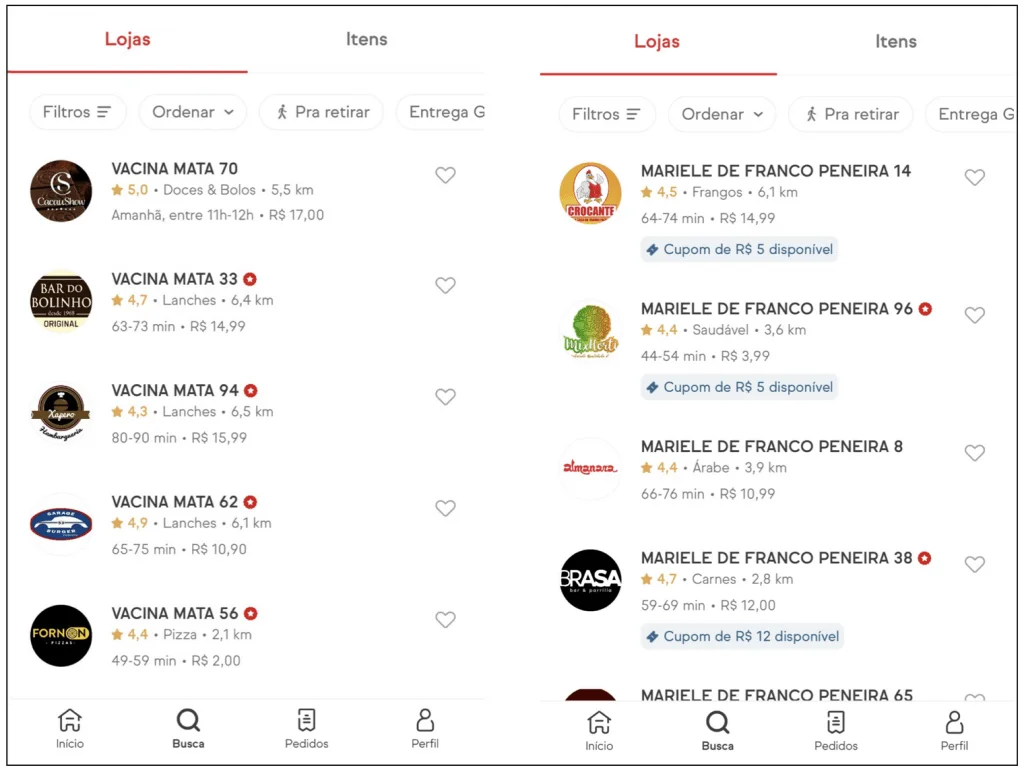Open MARIELE DE FRANCO PENEIRA 8 title
The image size is (1024, 772).
coord(771,447)
